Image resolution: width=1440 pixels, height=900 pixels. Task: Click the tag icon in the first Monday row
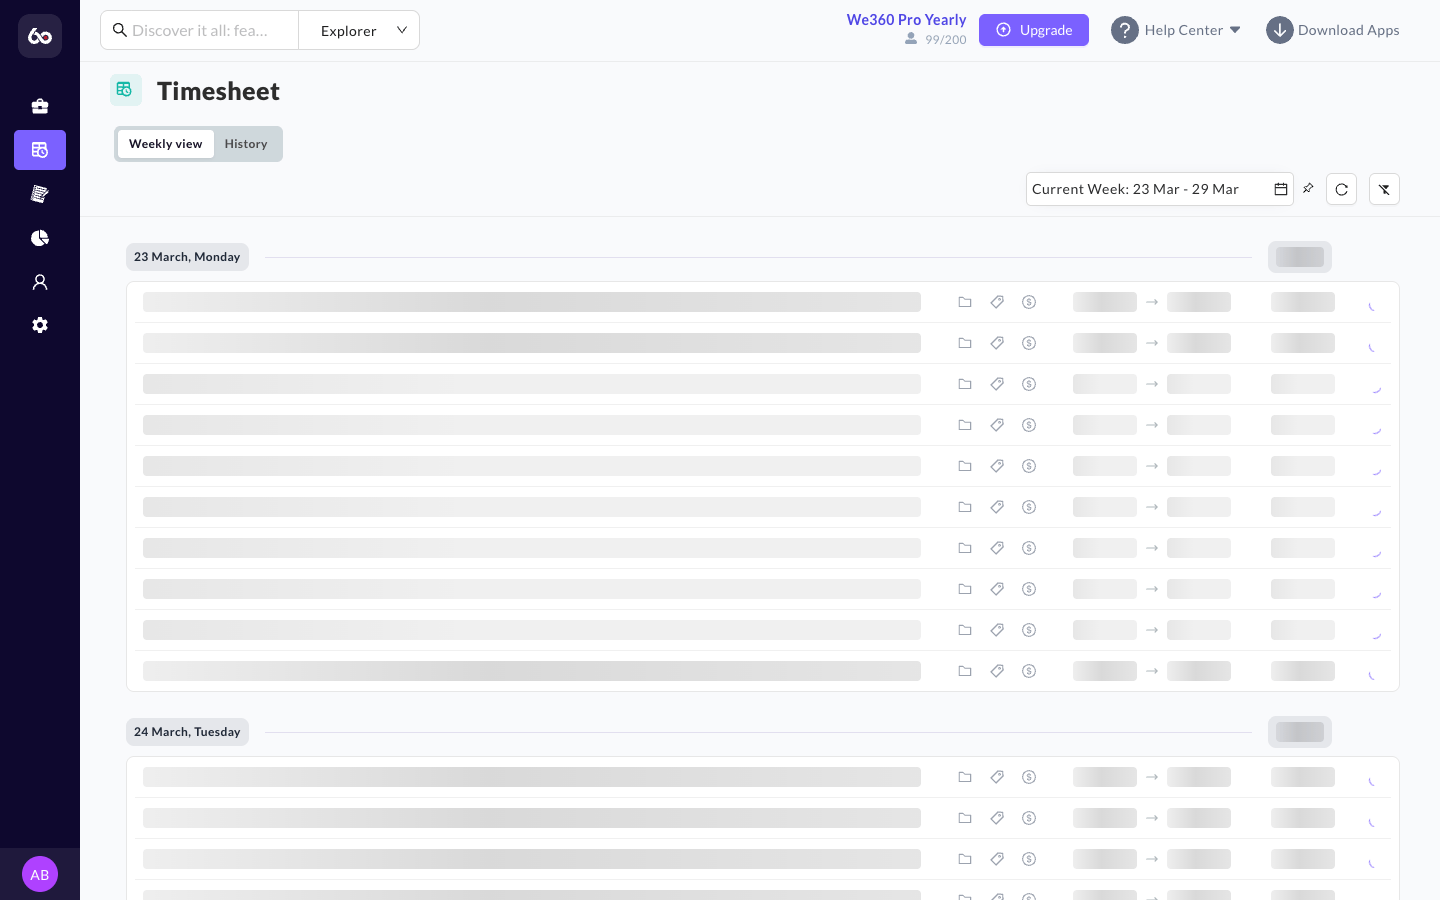click(997, 302)
